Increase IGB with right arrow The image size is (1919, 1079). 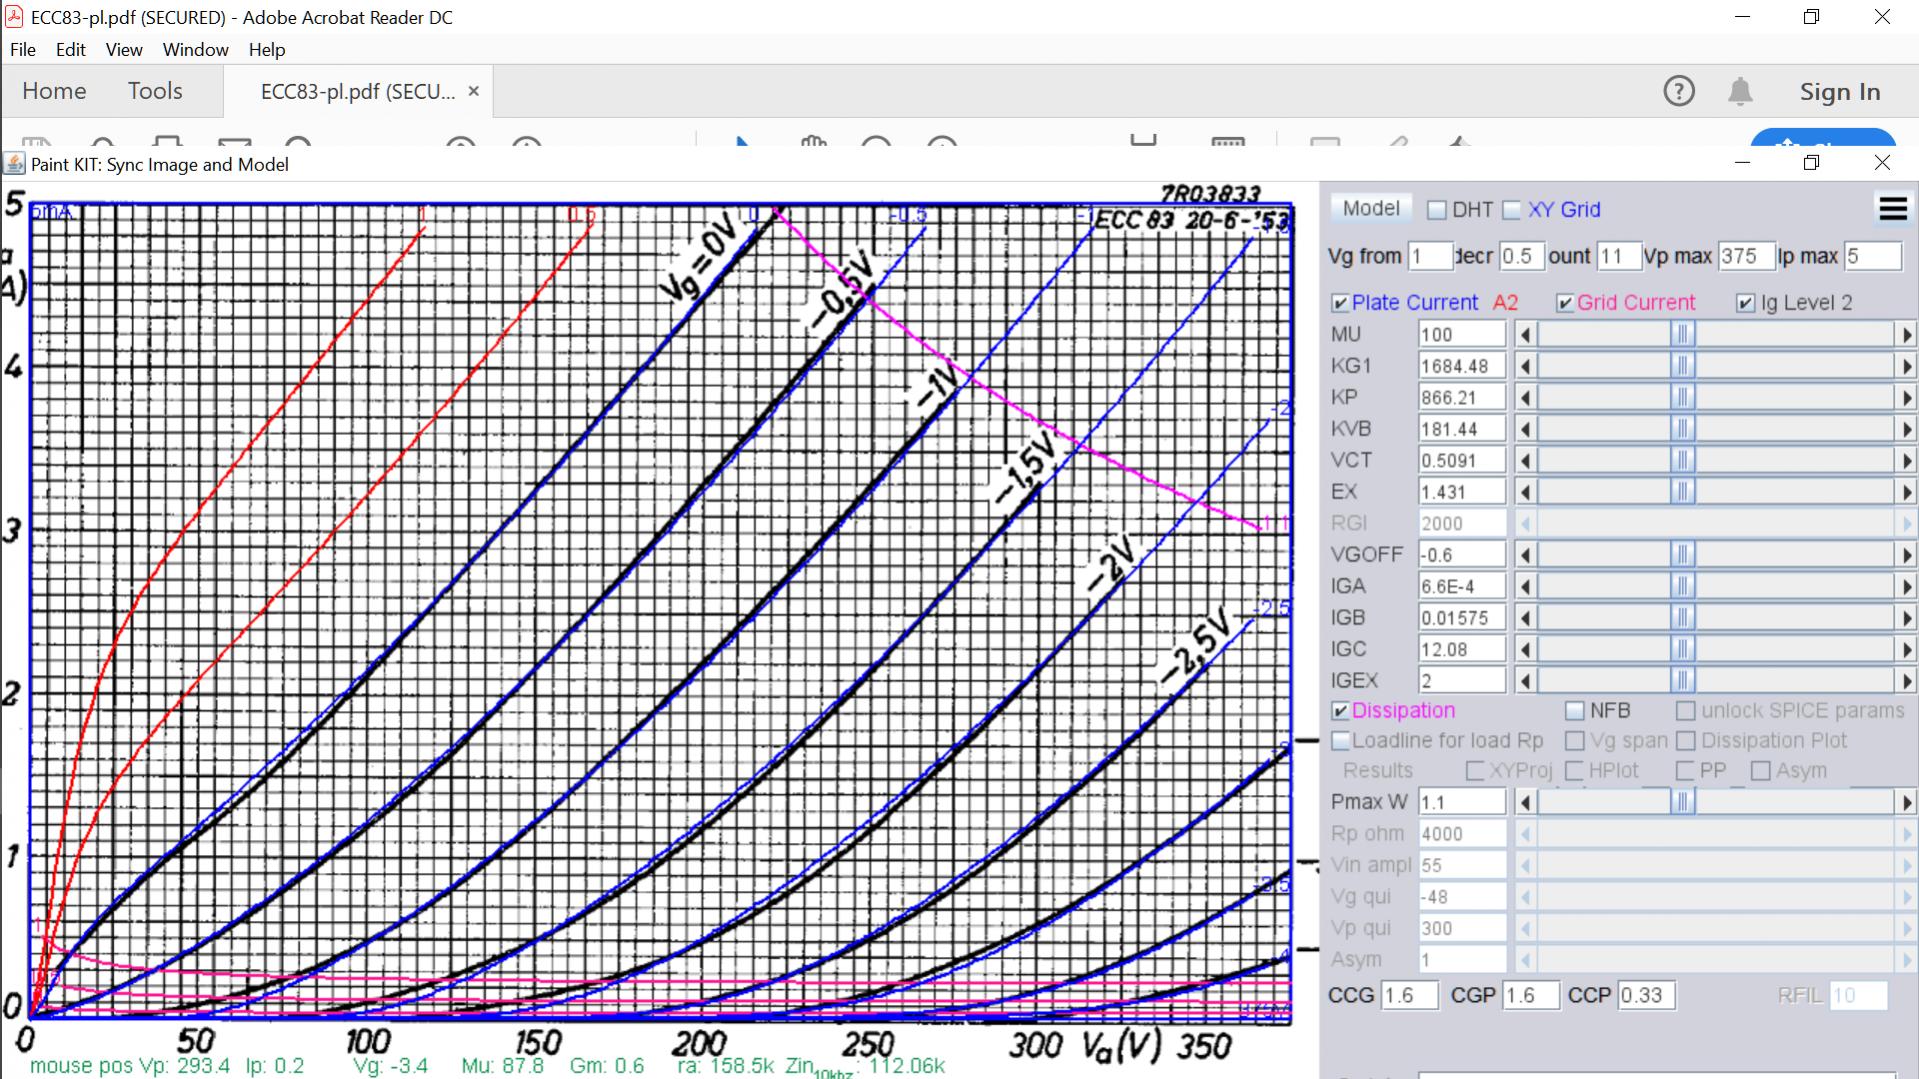tap(1906, 618)
